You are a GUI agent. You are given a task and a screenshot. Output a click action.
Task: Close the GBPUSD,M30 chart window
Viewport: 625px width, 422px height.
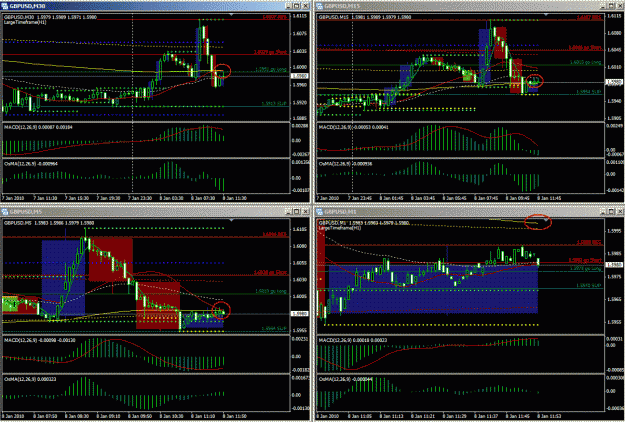(x=305, y=6)
